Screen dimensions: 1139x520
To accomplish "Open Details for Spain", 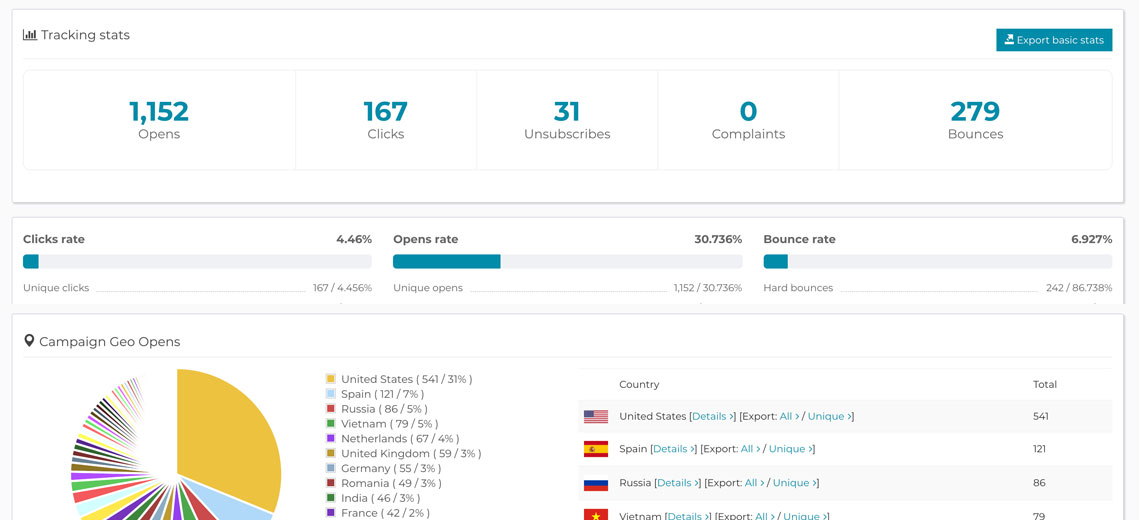I will tap(674, 449).
